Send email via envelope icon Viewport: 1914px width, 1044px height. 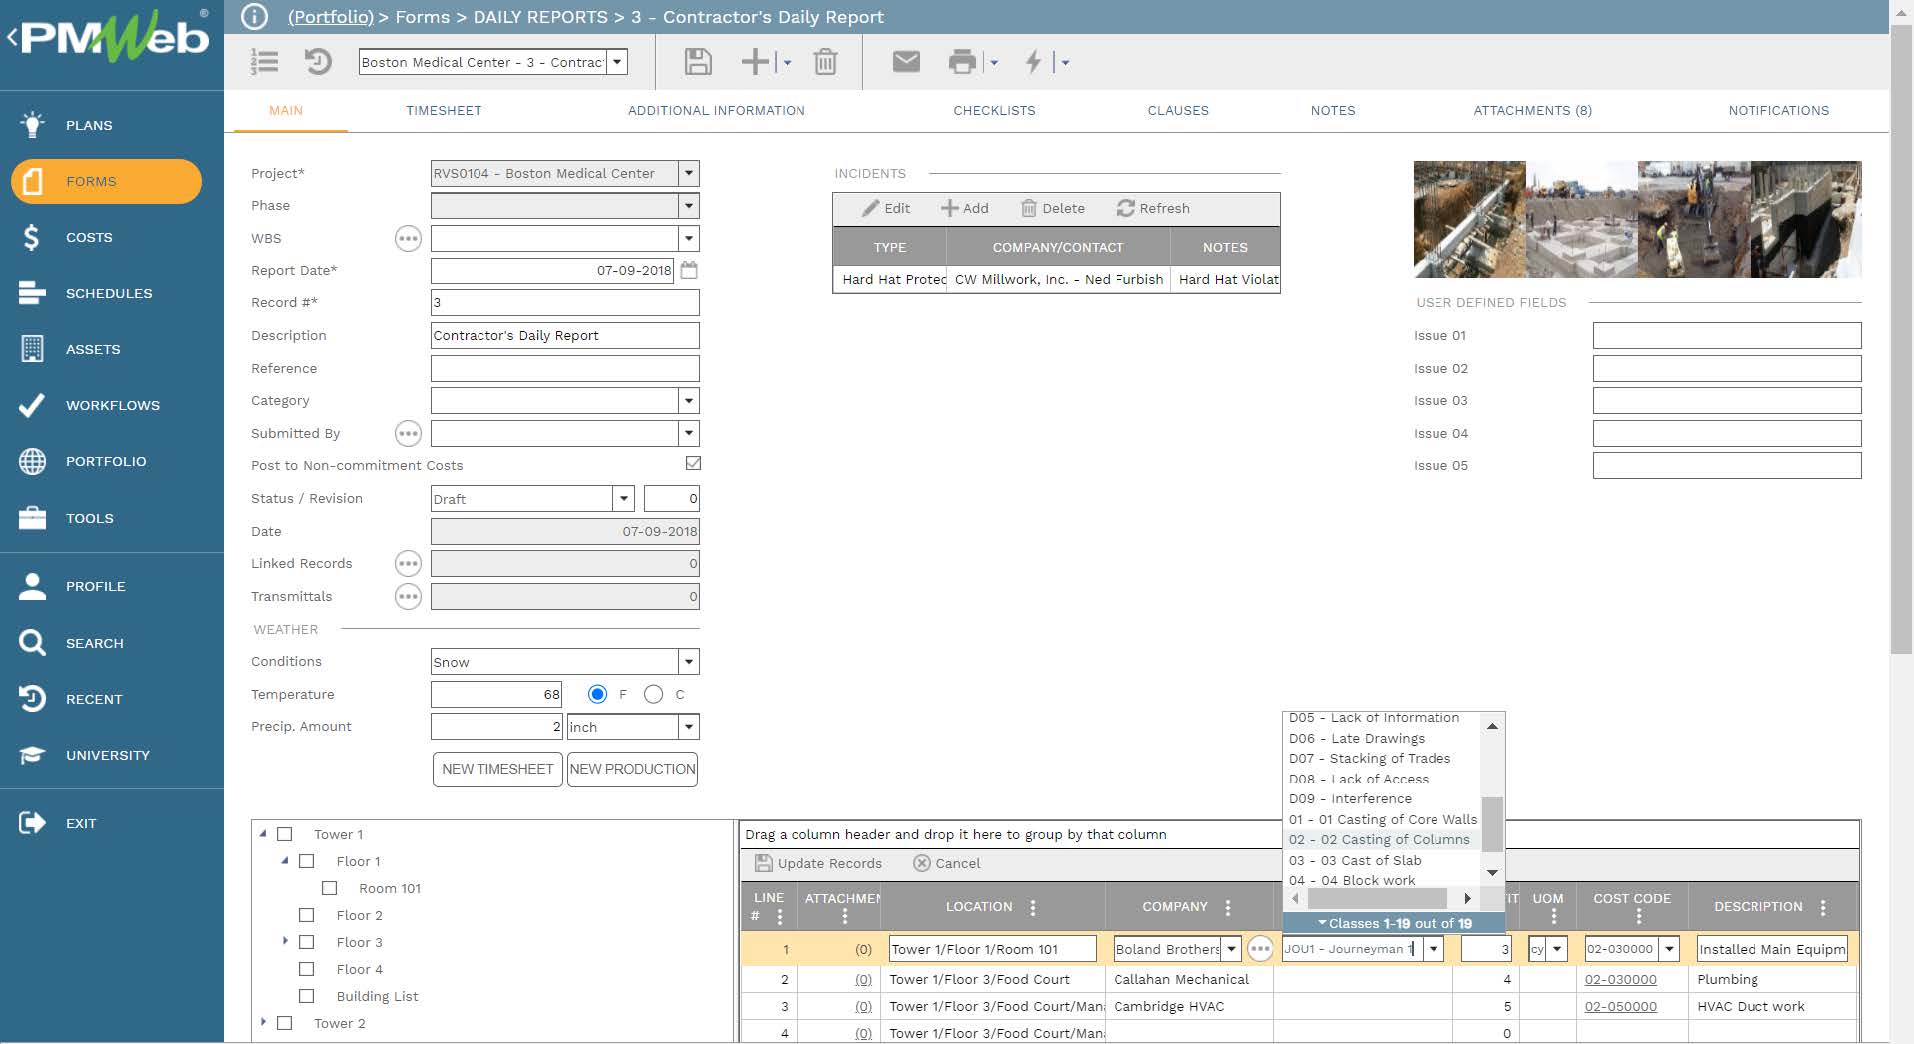pyautogui.click(x=906, y=62)
